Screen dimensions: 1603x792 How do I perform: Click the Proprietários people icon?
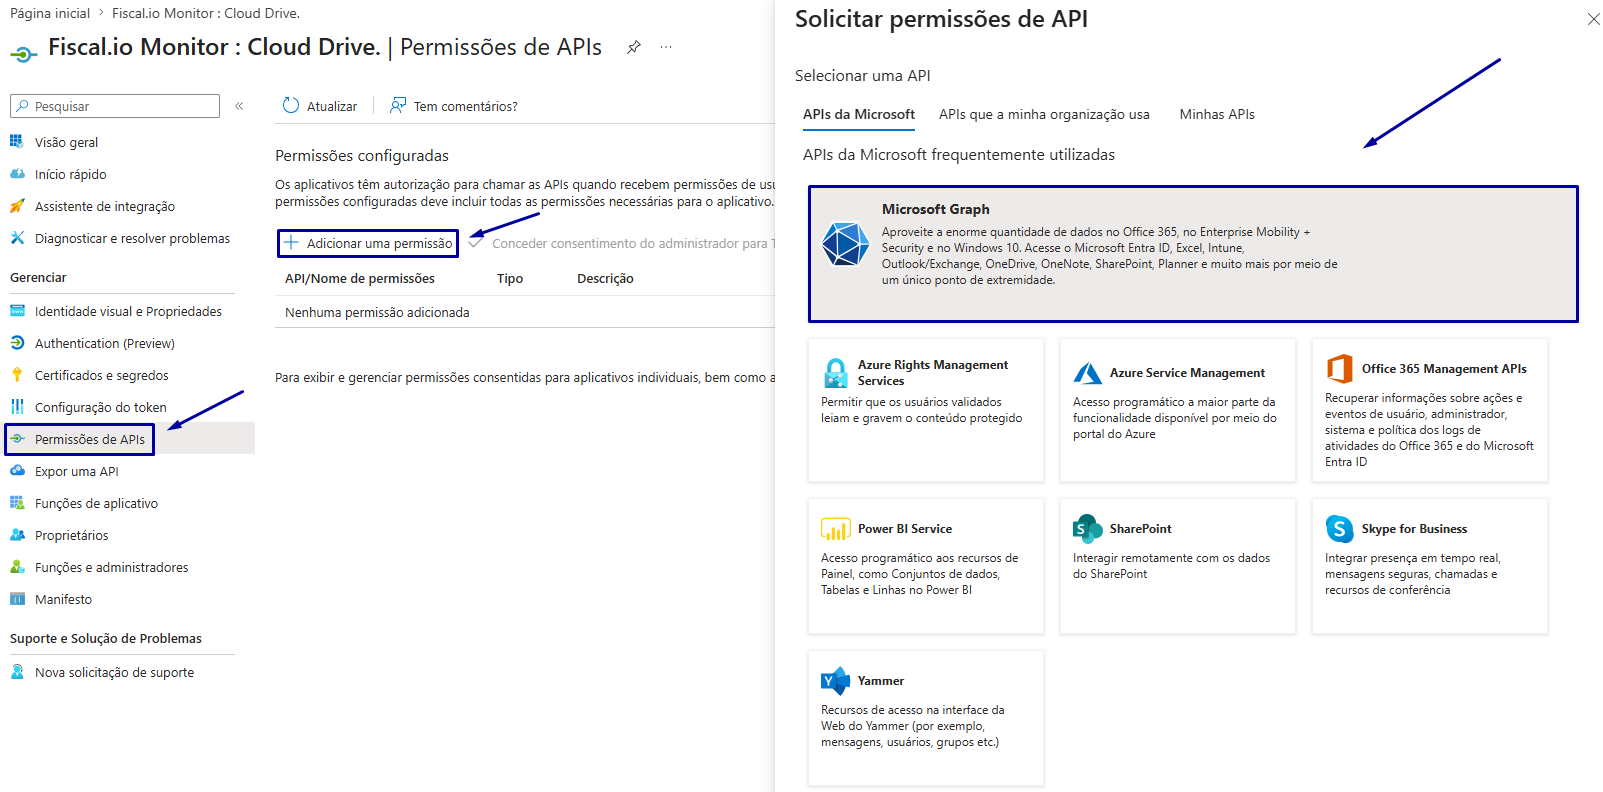point(17,535)
